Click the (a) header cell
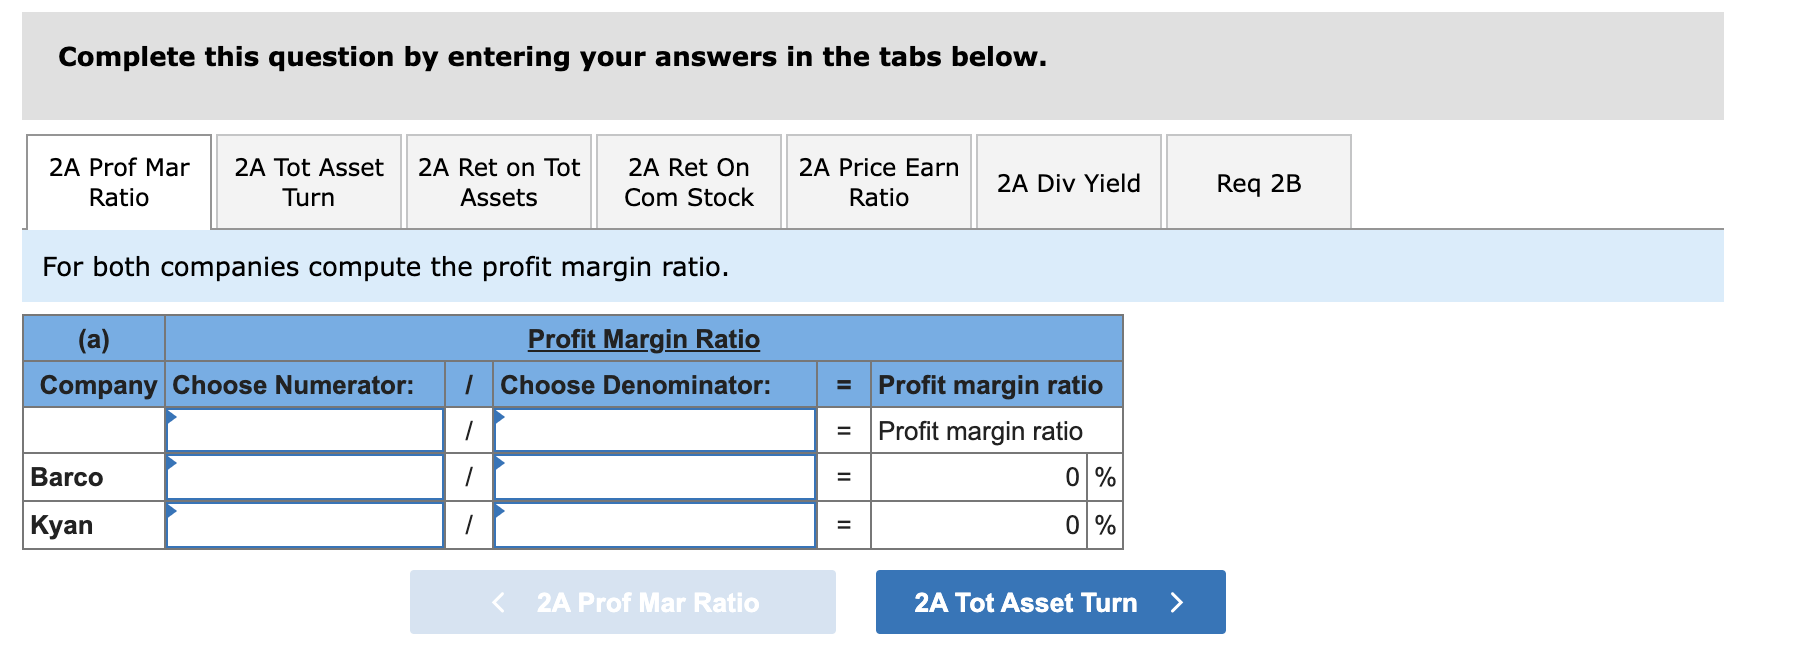Image resolution: width=1816 pixels, height=656 pixels. [93, 338]
